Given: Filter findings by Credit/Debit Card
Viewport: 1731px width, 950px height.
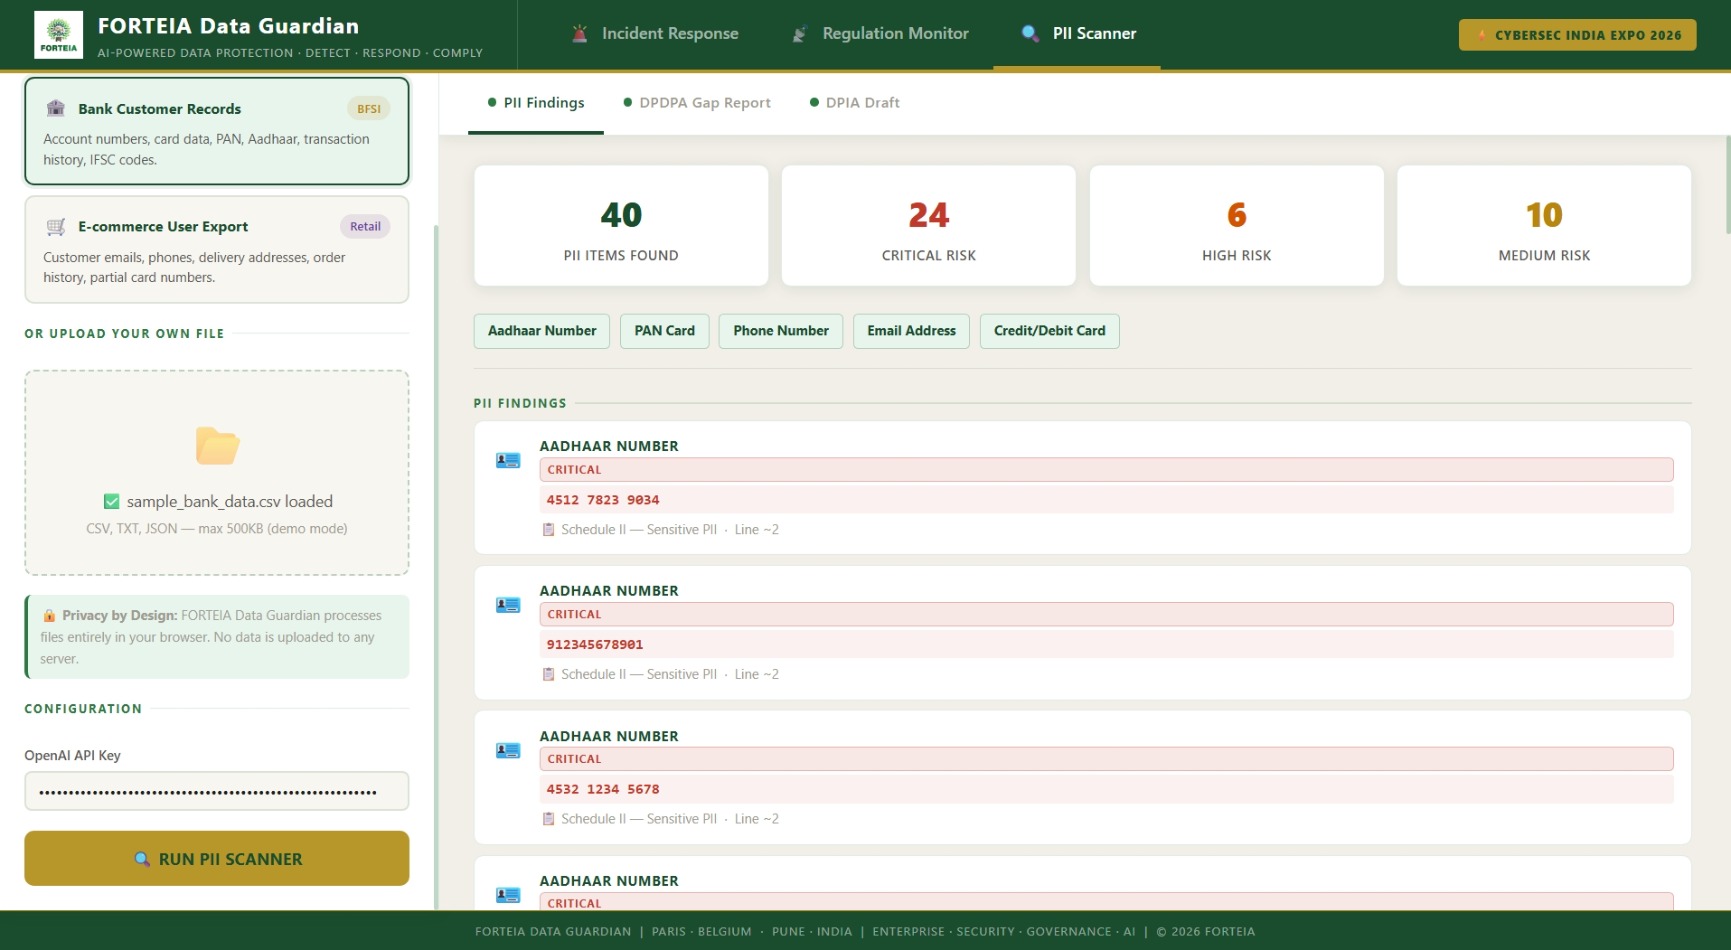Looking at the screenshot, I should [x=1049, y=331].
